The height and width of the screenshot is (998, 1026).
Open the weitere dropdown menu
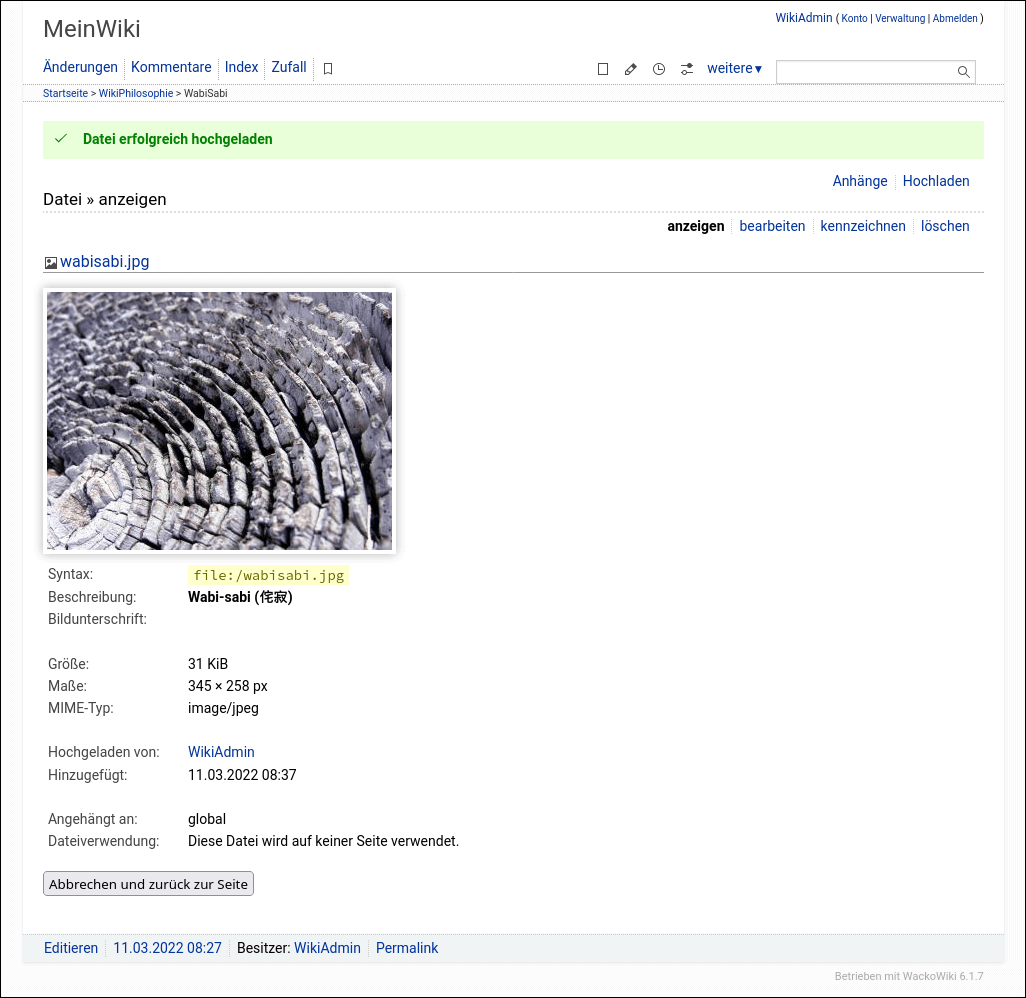pyautogui.click(x=730, y=68)
